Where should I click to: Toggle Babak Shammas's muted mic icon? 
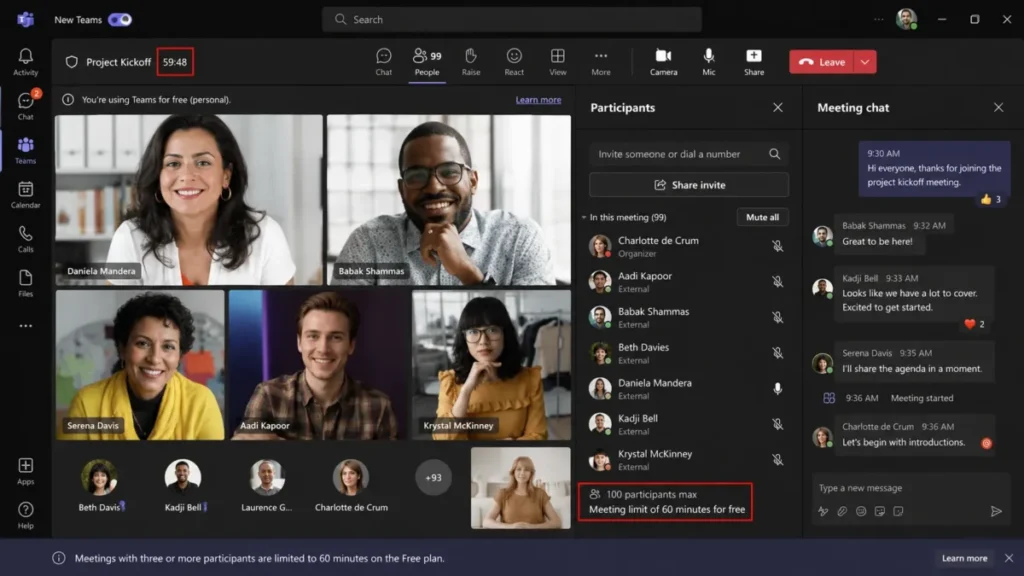(777, 317)
